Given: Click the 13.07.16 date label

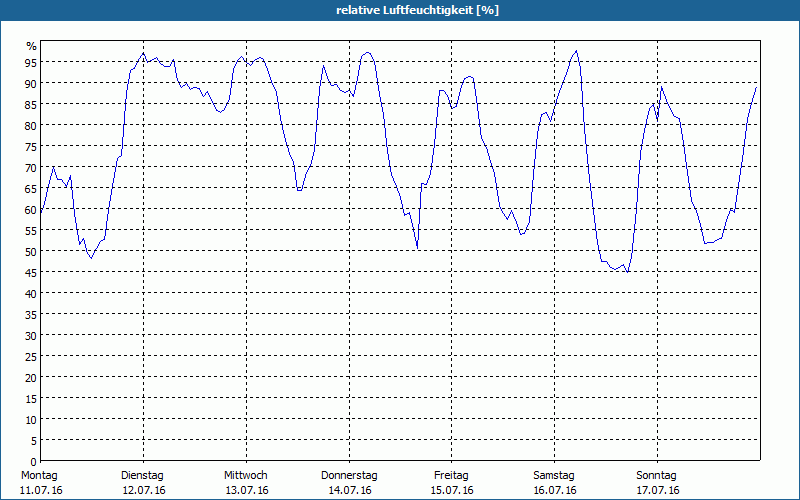Looking at the screenshot, I should (247, 490).
